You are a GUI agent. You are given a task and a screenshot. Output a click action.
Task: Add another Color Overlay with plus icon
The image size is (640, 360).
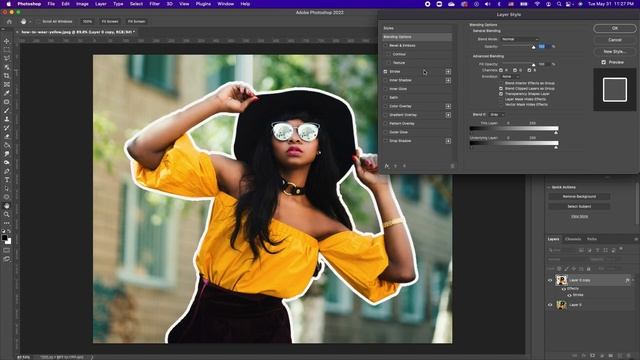pyautogui.click(x=448, y=106)
